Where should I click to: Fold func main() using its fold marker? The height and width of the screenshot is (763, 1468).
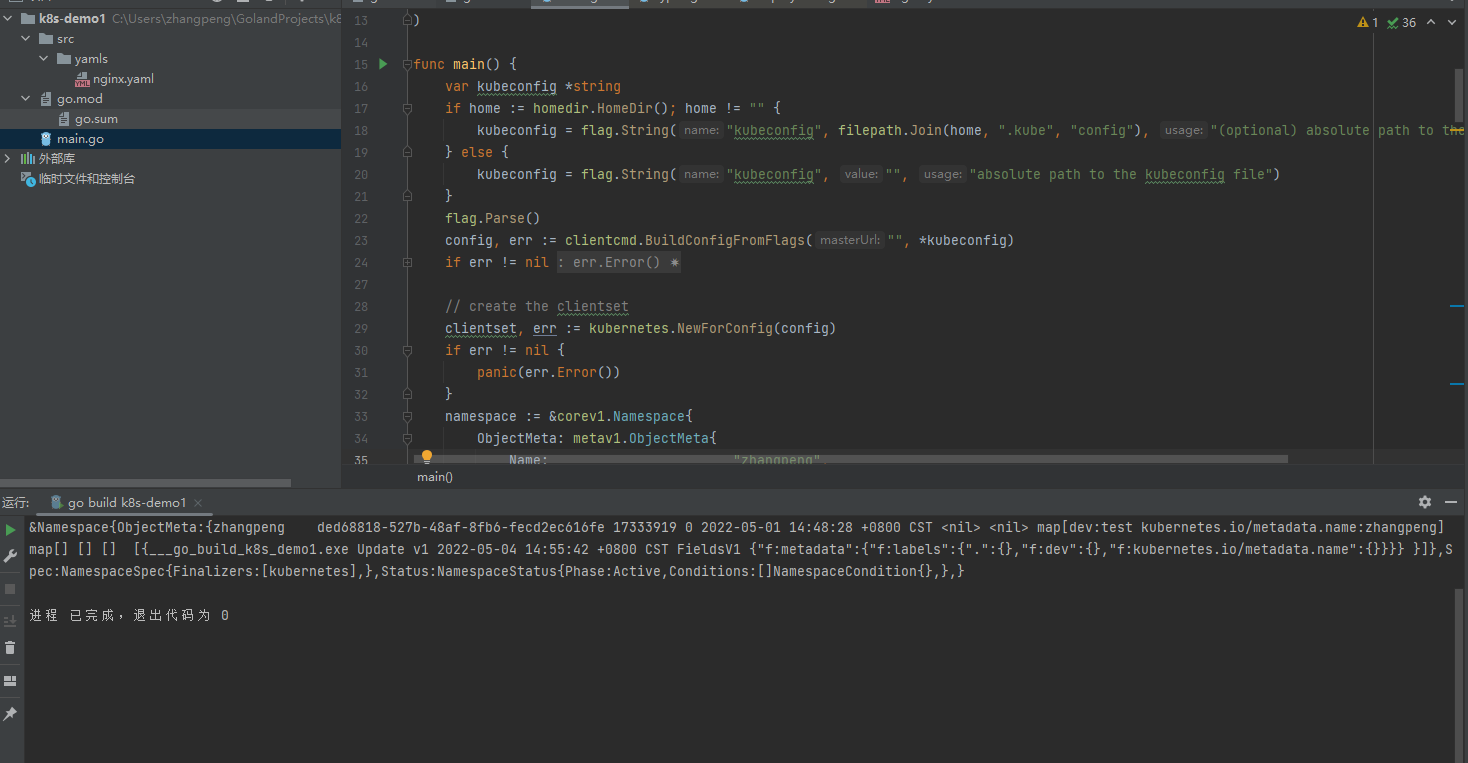407,64
